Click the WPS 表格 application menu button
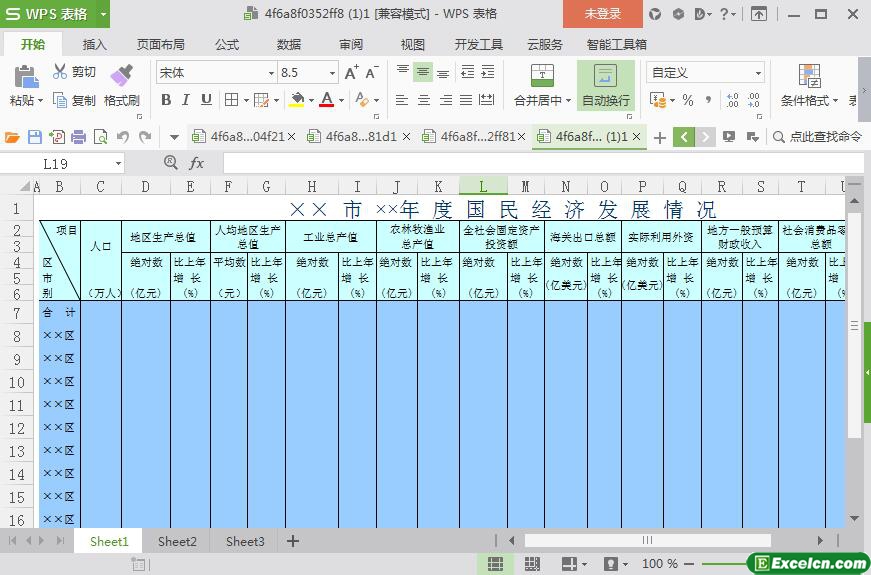Screen dimensions: 871x575 [55, 14]
